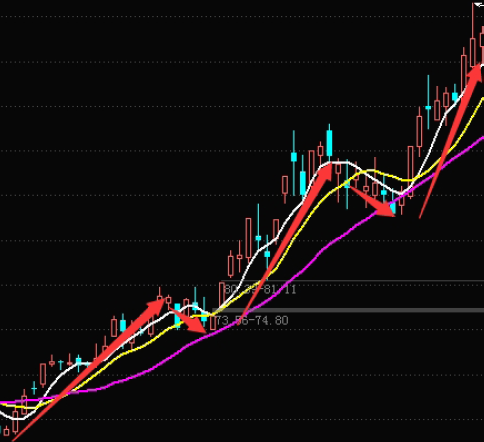Viewport: 484px width, 442px height.
Task: Click the tallest cyan candle at mid-chart peak
Action: (329, 143)
